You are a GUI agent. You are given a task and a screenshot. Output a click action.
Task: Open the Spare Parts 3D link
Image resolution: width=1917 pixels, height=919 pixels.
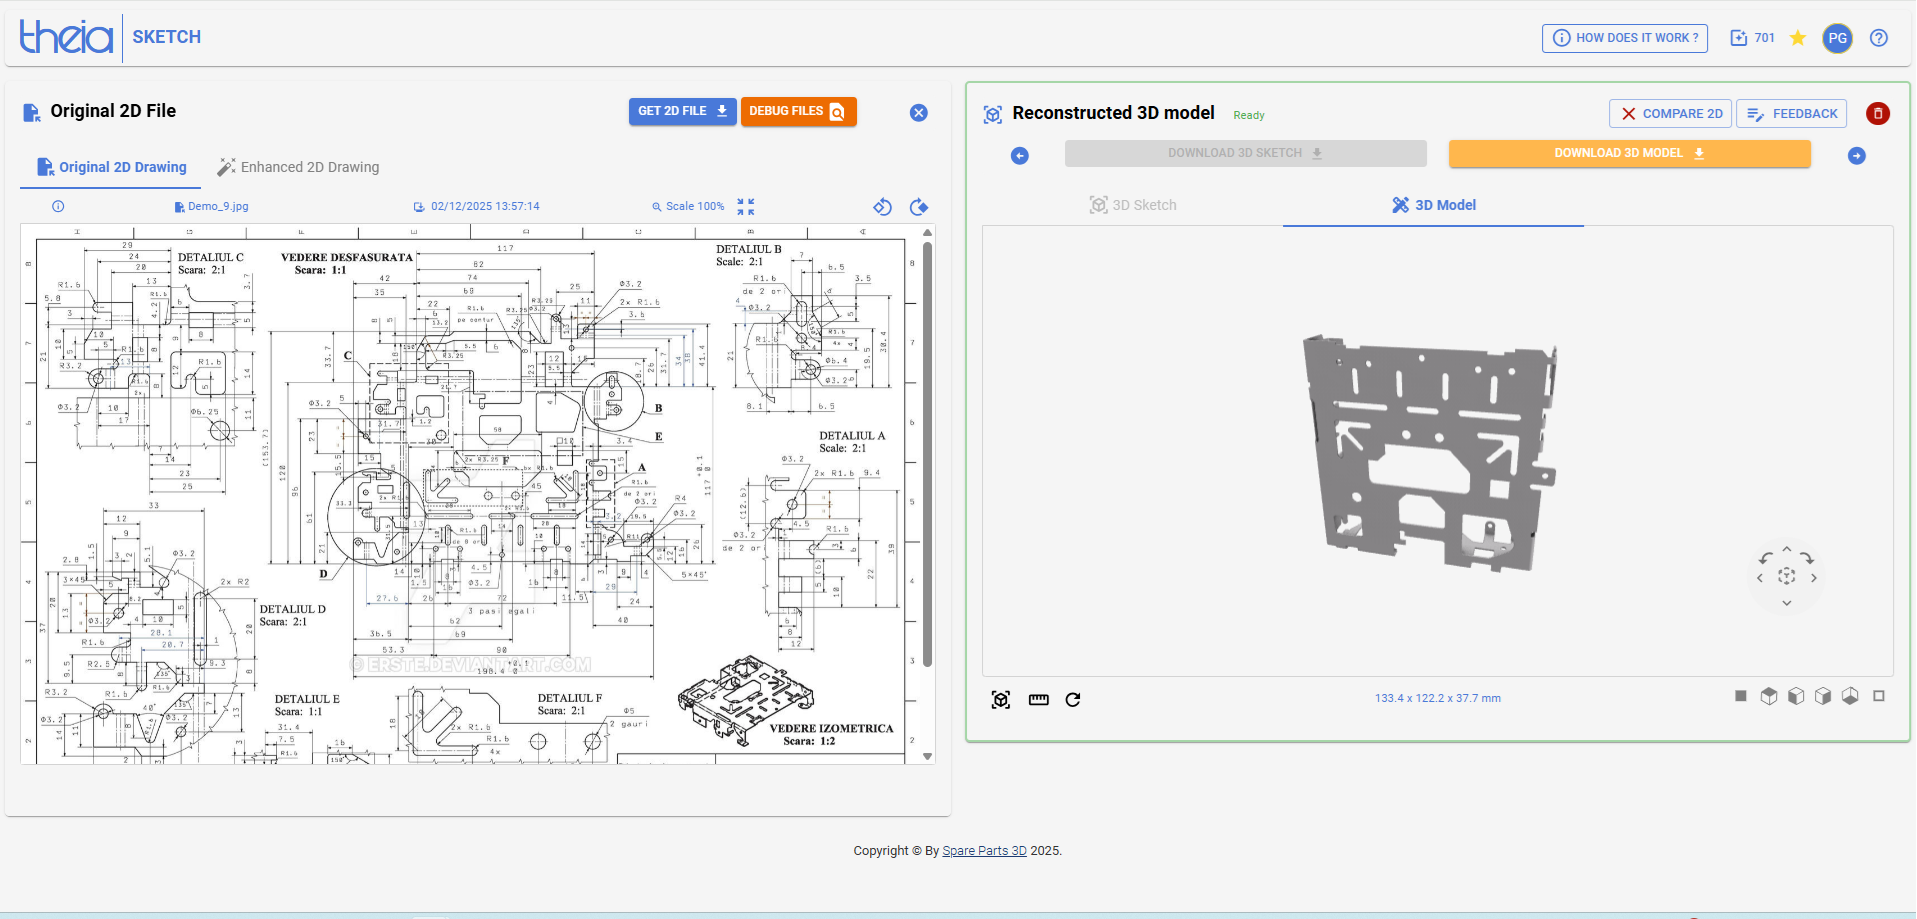(x=984, y=851)
